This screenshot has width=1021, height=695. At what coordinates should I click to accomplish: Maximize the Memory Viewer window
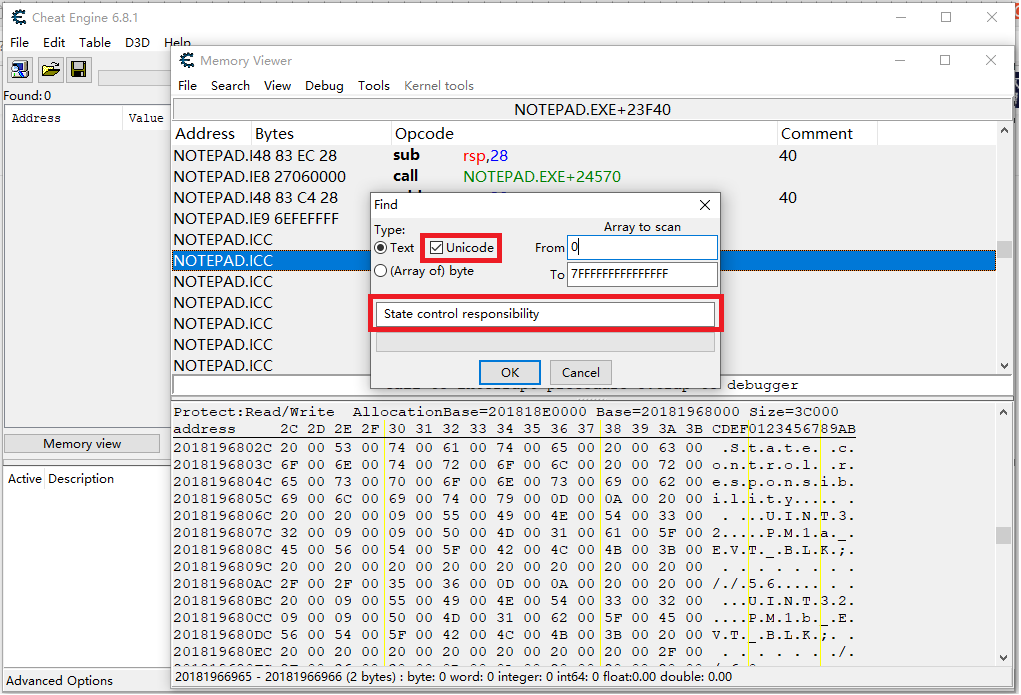[x=945, y=61]
